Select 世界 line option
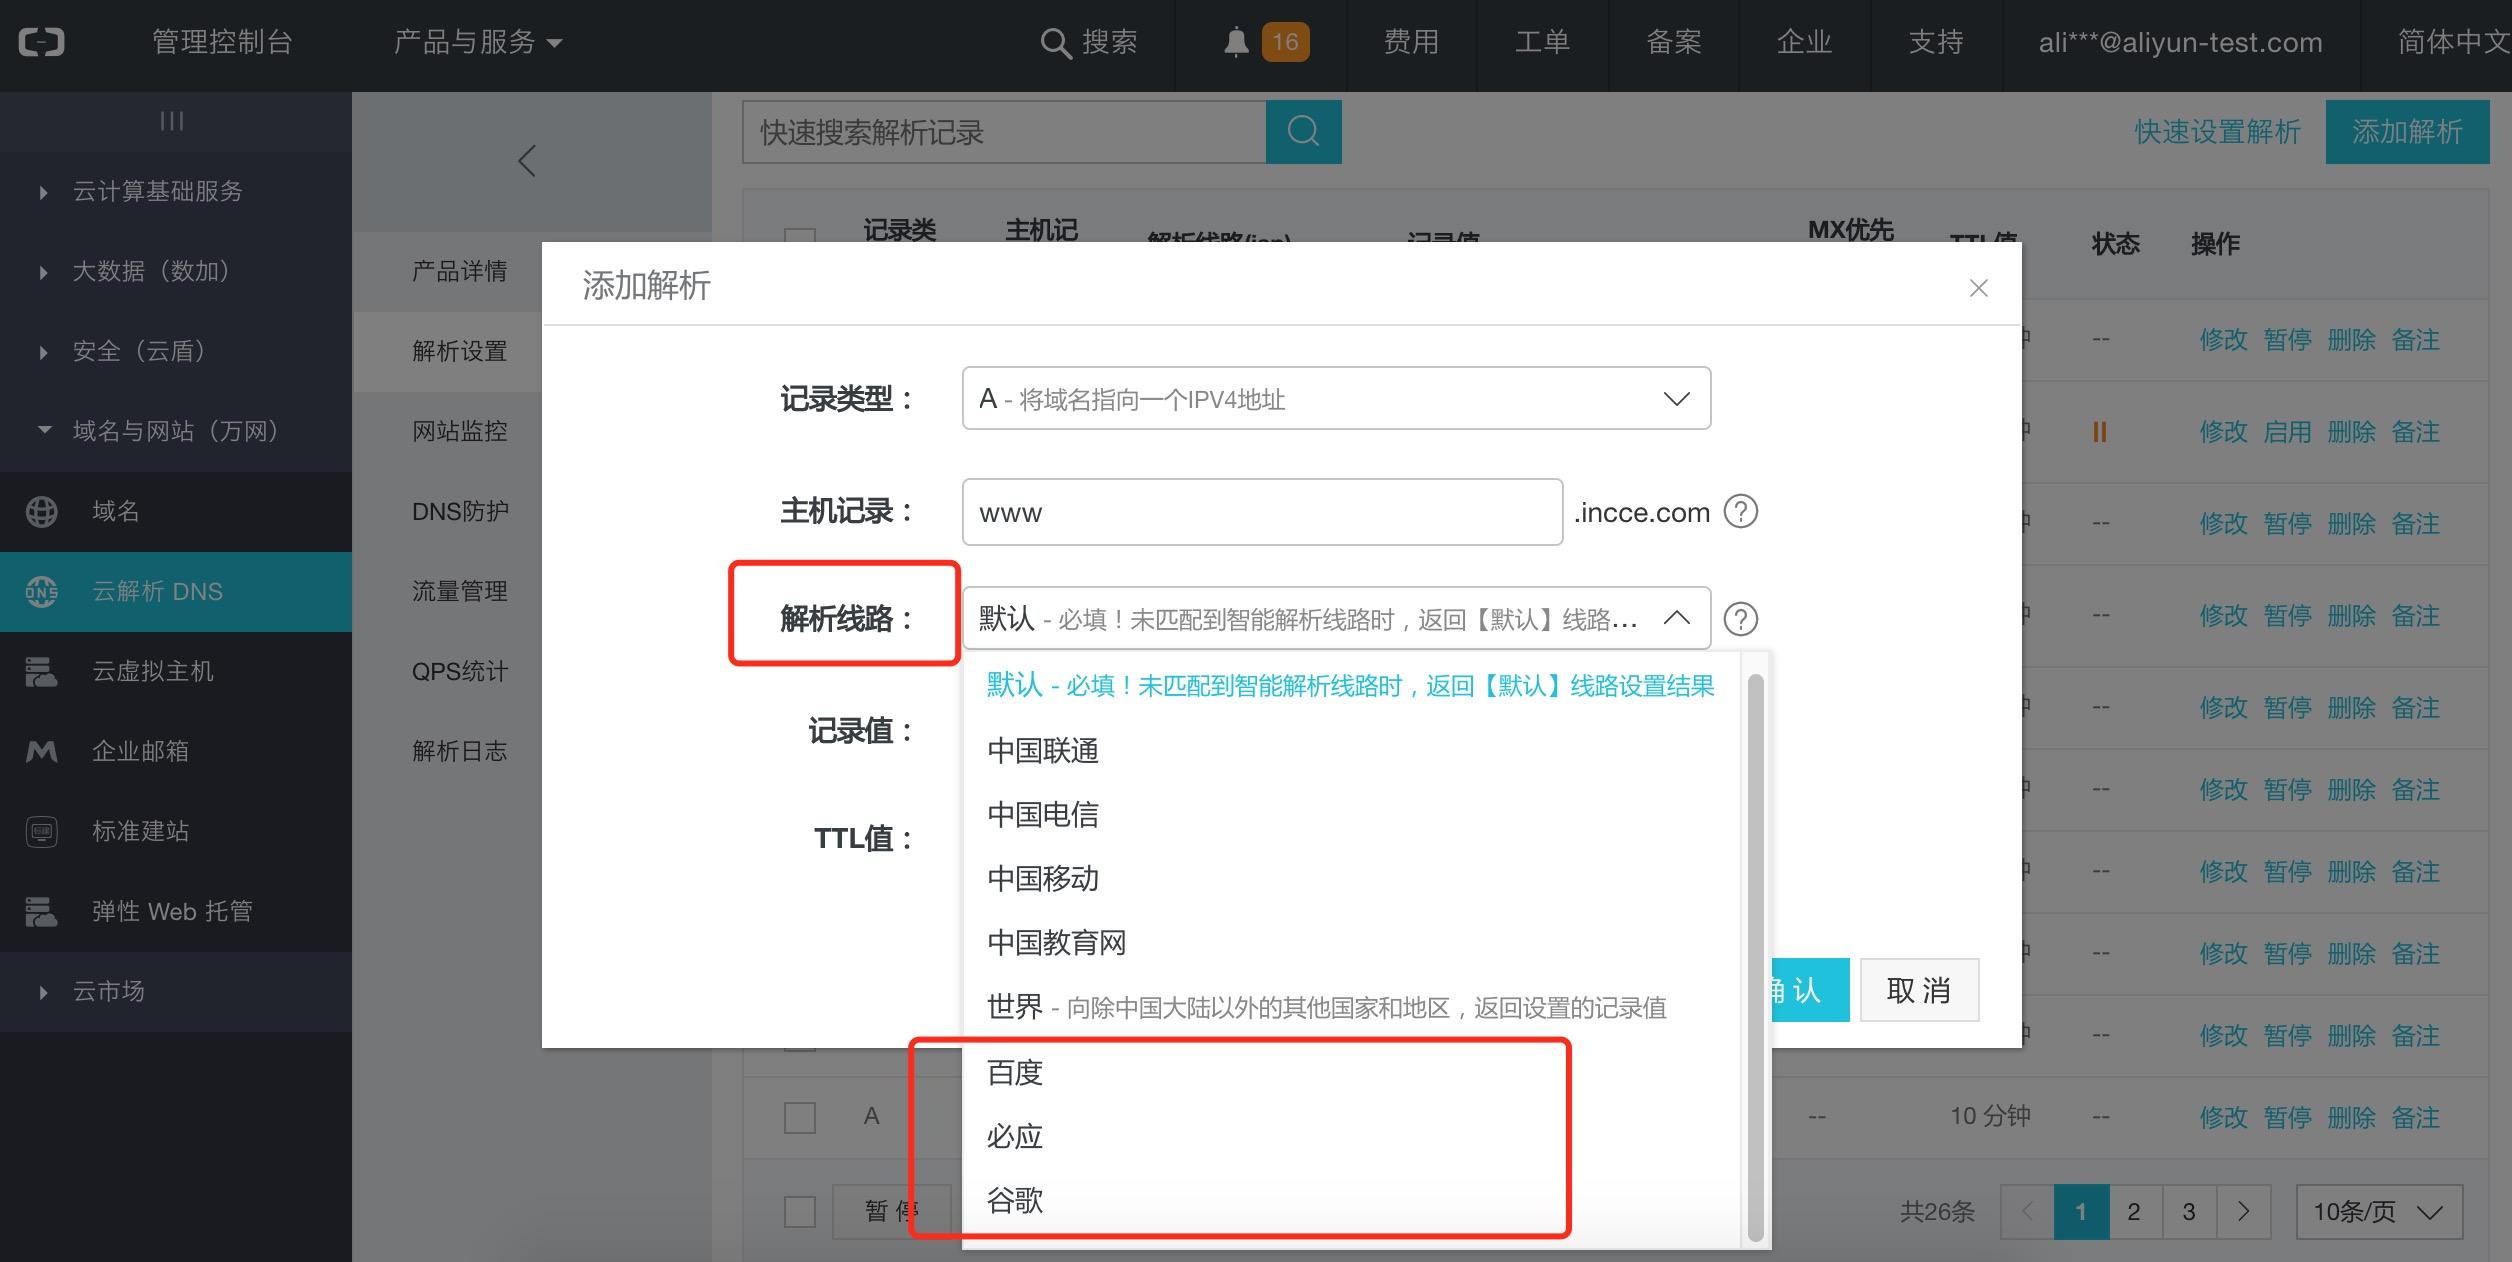Screen dimensions: 2512x1262 [1350, 1007]
